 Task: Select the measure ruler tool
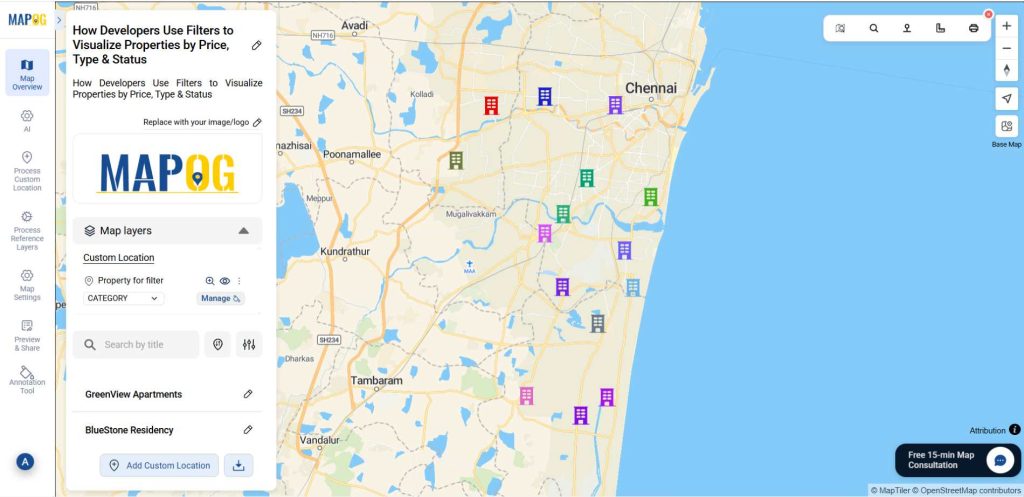point(940,28)
